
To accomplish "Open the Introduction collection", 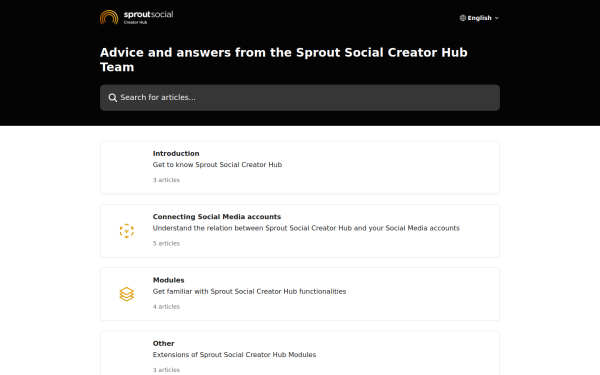I will click(300, 168).
